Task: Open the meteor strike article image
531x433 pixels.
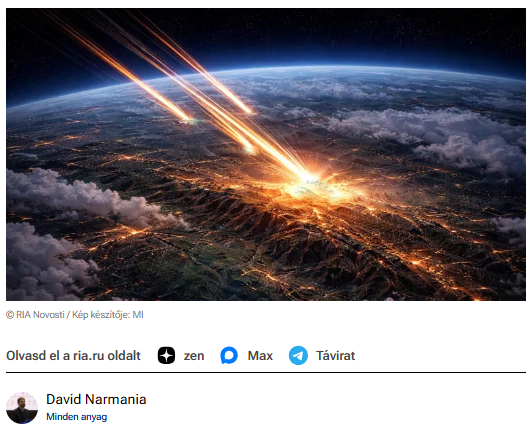Action: (x=266, y=154)
